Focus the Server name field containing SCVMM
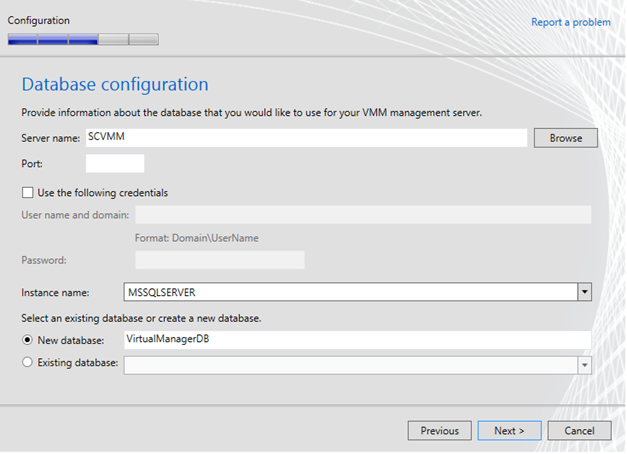Image resolution: width=627 pixels, height=454 pixels. coord(306,138)
